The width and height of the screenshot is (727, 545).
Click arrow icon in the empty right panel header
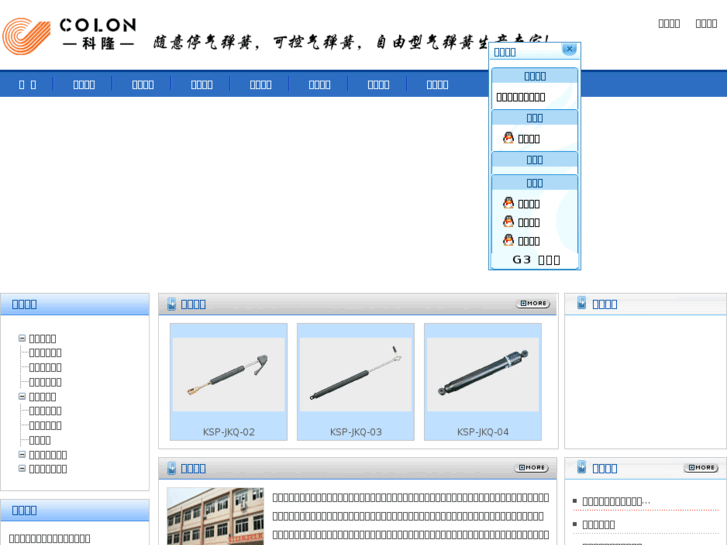coord(582,303)
